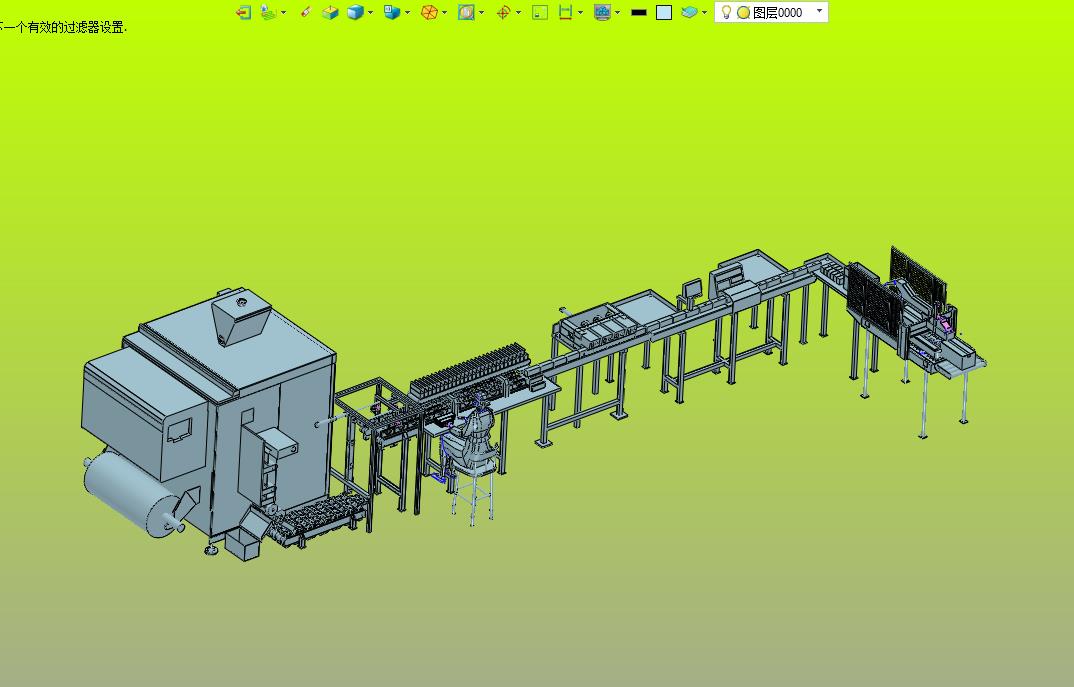Image resolution: width=1074 pixels, height=687 pixels.
Task: Click the monitor display settings icon
Action: coord(603,12)
